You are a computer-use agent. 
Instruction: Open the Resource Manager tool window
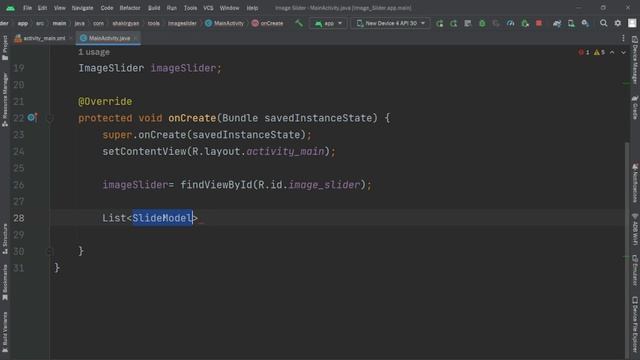(x=5, y=100)
